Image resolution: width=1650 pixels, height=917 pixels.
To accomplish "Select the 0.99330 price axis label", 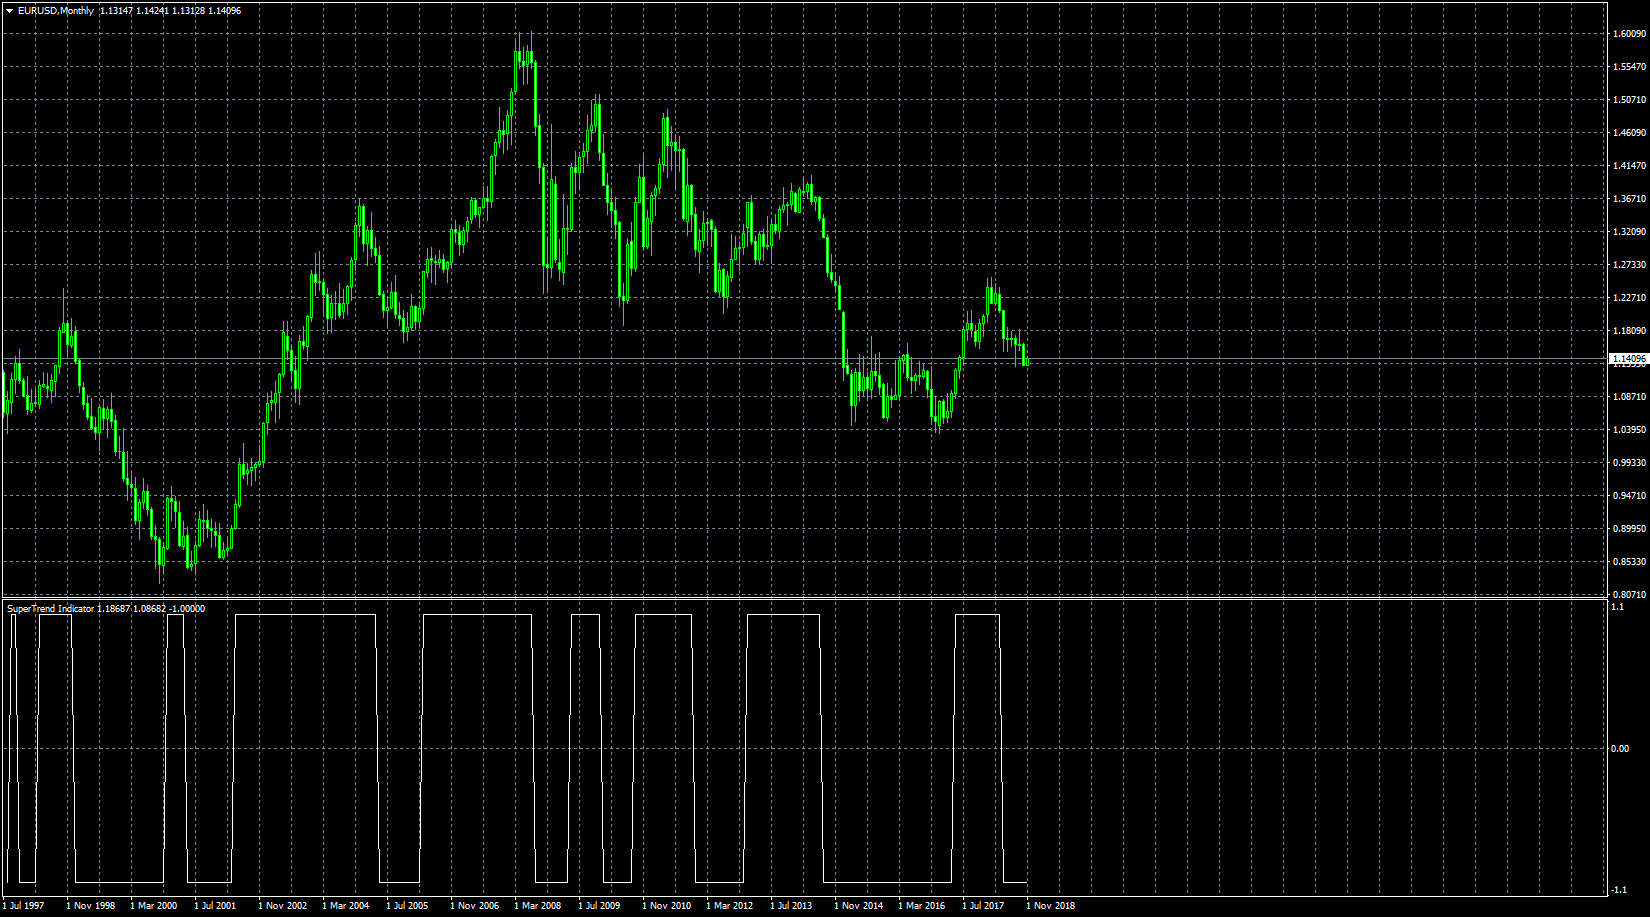I will tap(1629, 463).
